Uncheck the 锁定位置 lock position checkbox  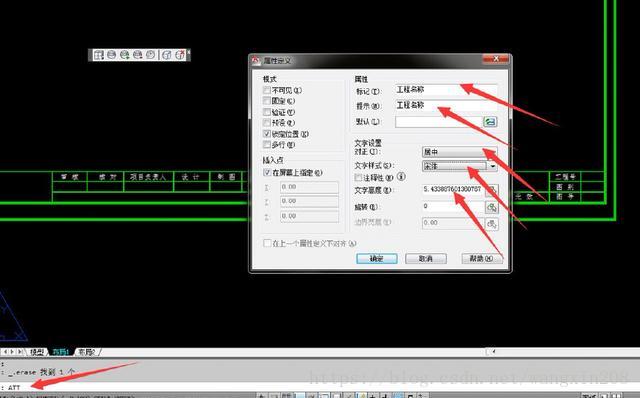click(267, 134)
